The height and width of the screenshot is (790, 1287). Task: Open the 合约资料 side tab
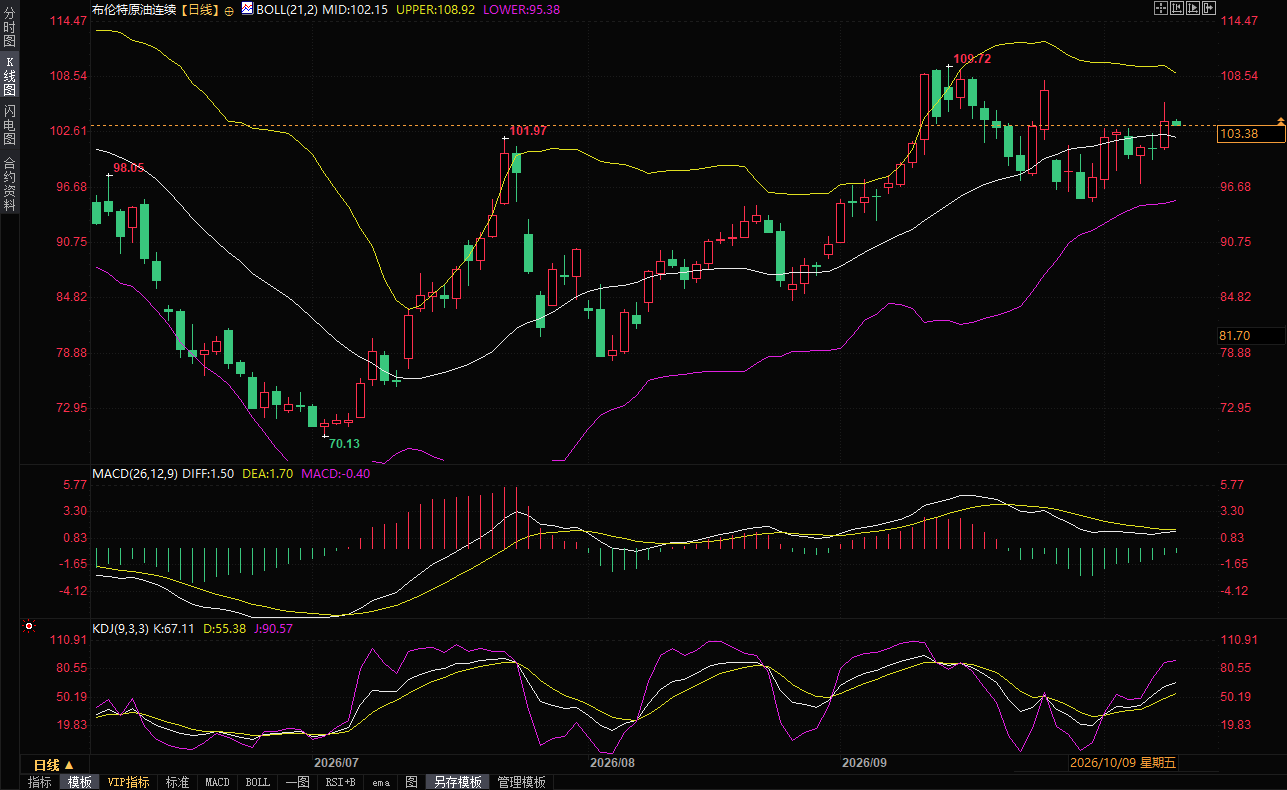tap(9, 183)
